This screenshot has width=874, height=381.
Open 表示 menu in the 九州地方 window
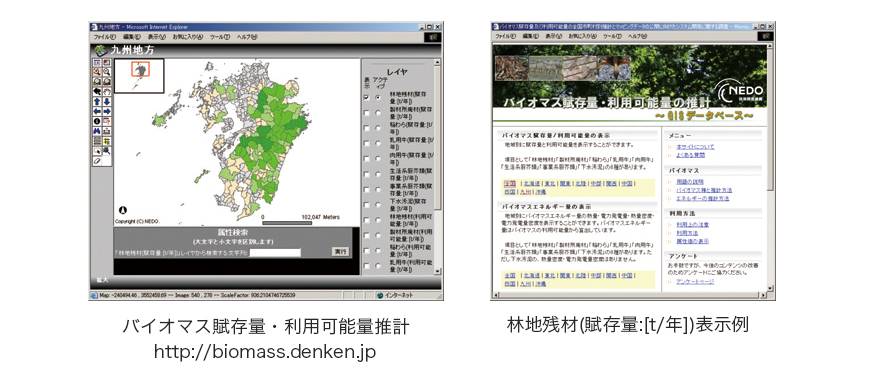[157, 37]
